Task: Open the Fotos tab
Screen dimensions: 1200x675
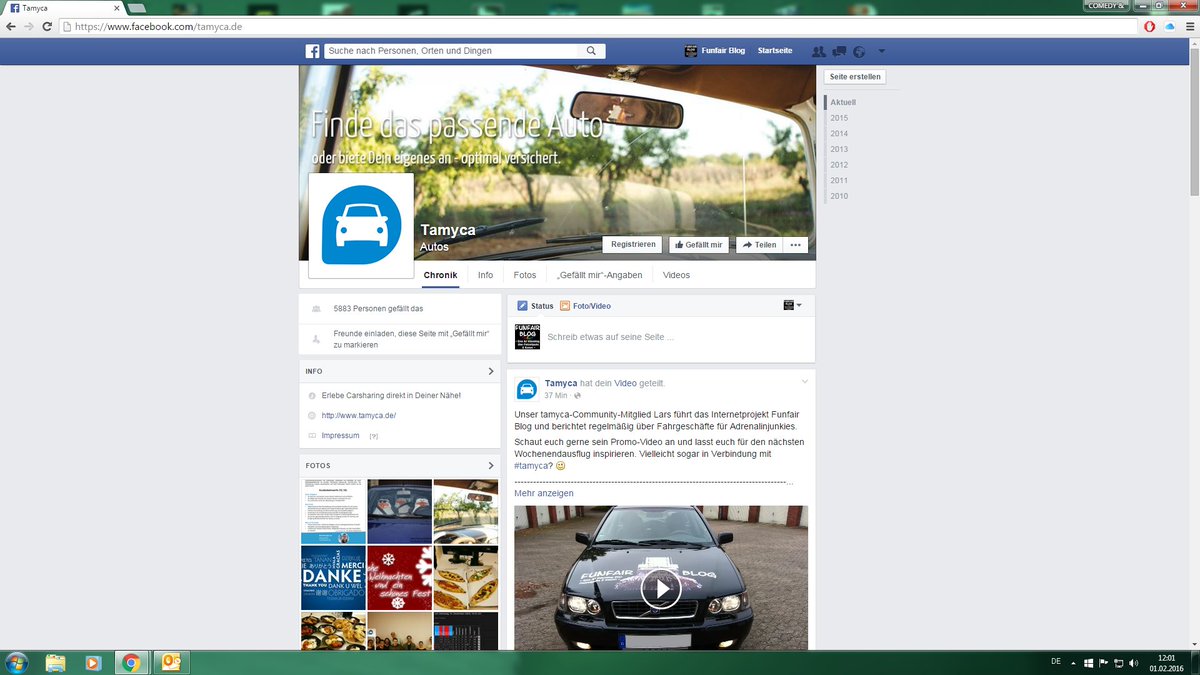Action: click(525, 275)
